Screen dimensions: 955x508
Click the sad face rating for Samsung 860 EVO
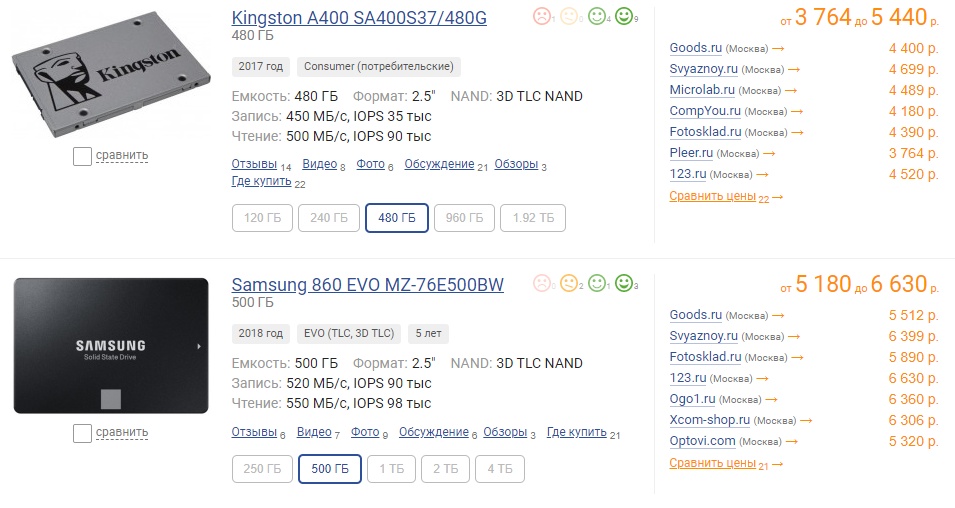point(541,283)
